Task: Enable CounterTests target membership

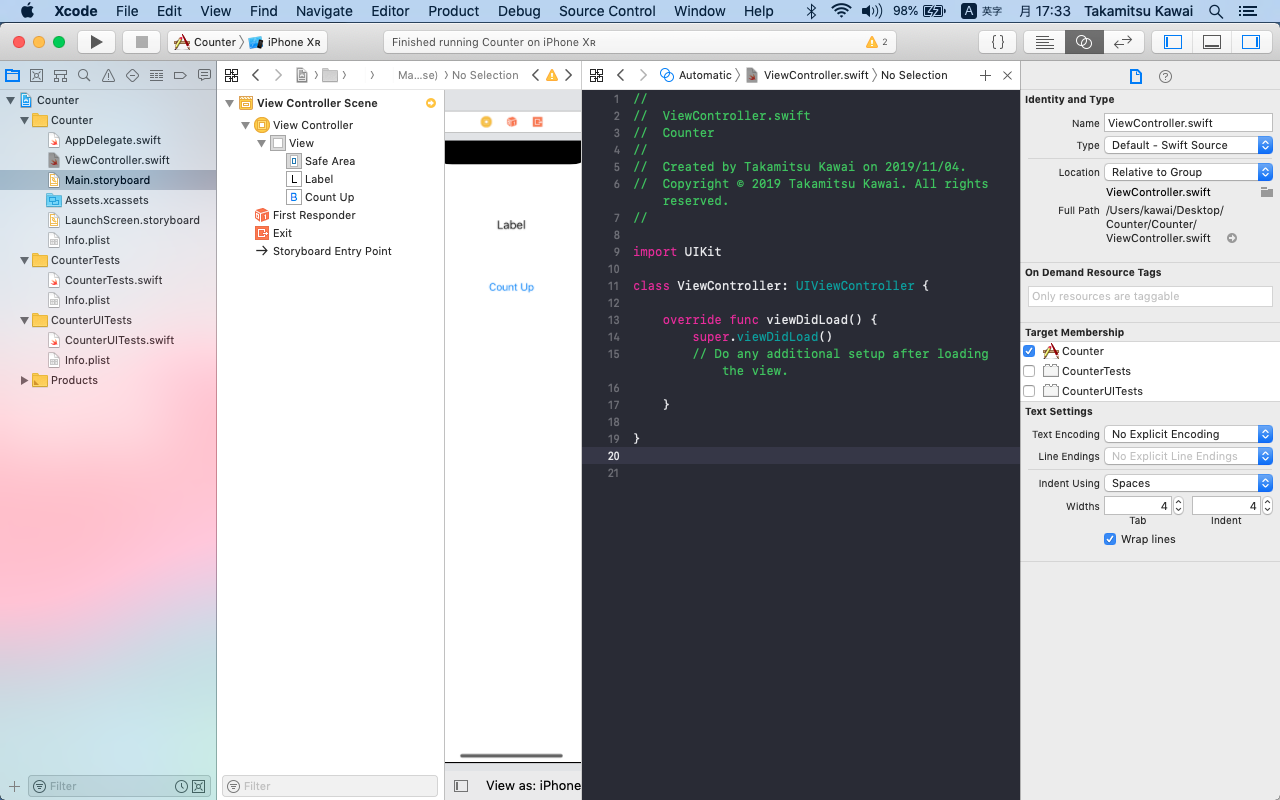Action: tap(1029, 371)
